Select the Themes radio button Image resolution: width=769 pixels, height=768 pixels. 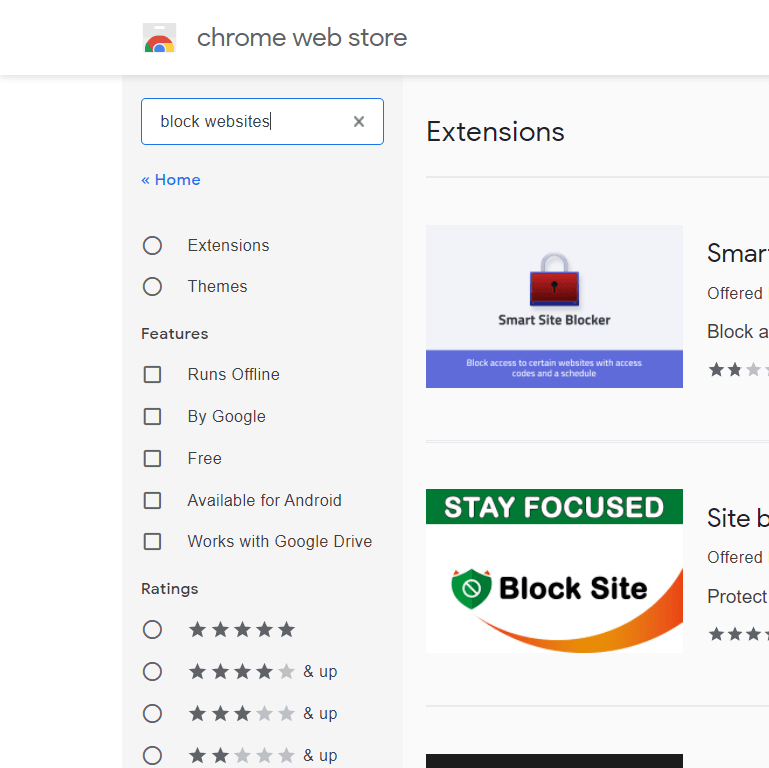pyautogui.click(x=152, y=286)
